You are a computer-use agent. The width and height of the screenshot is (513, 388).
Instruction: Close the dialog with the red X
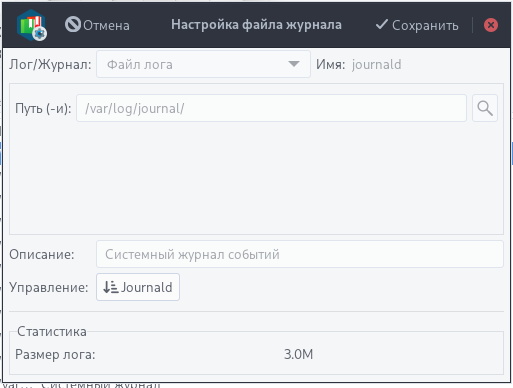pos(491,25)
